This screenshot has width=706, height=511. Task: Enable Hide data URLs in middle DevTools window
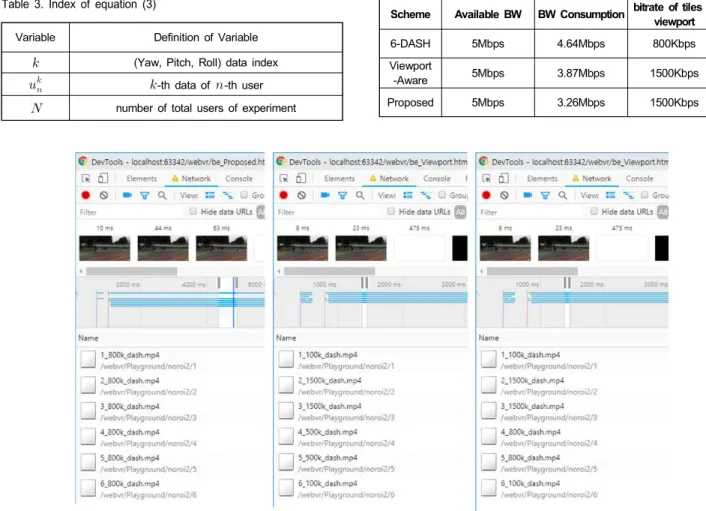coord(391,211)
